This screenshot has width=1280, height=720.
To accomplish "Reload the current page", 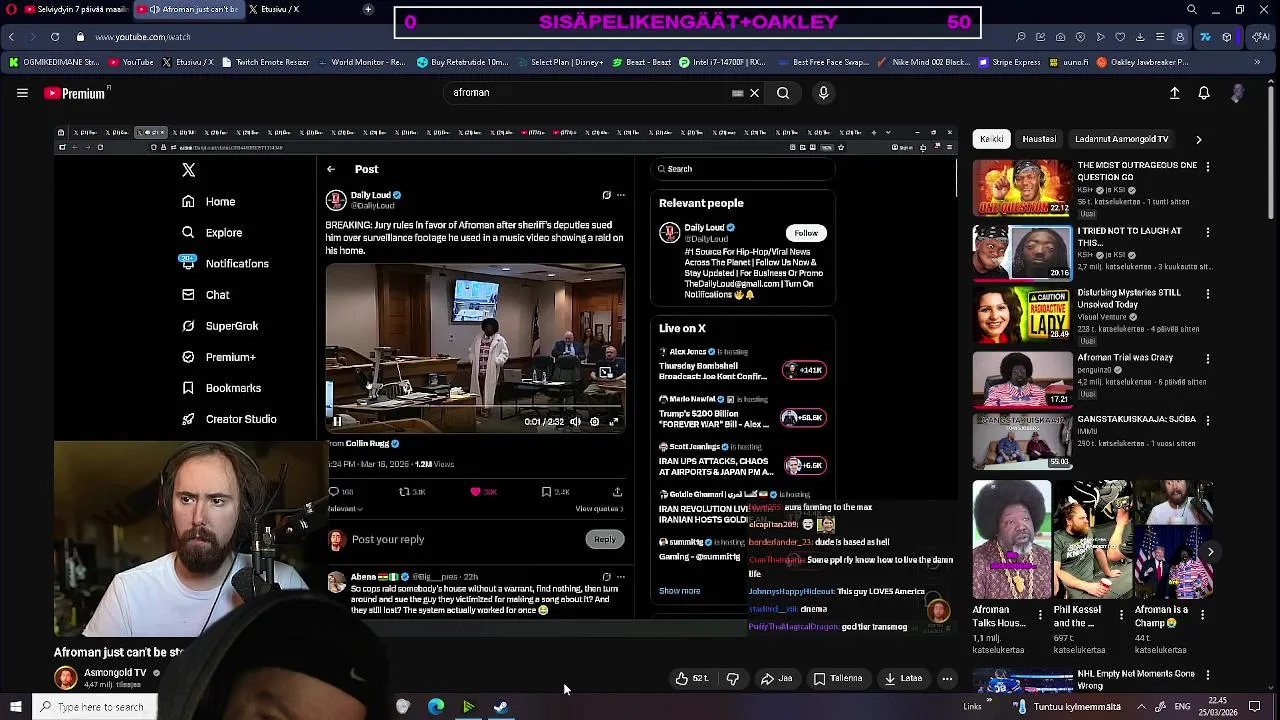I will click(x=55, y=37).
